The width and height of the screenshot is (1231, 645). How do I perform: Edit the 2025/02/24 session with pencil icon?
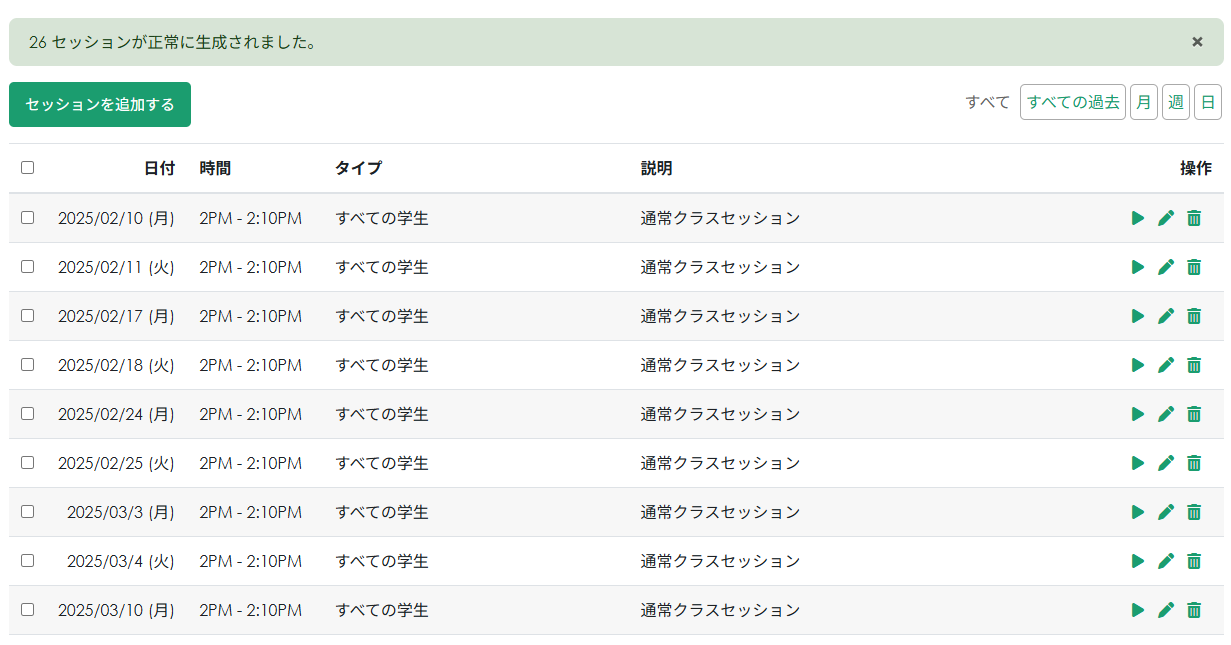[1165, 414]
